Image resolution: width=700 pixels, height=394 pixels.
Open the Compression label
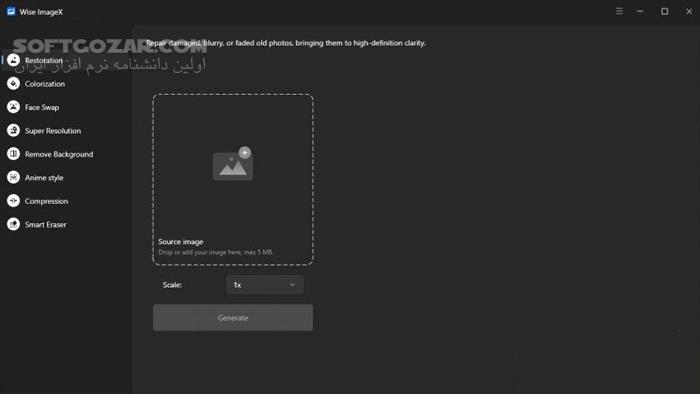pos(46,201)
